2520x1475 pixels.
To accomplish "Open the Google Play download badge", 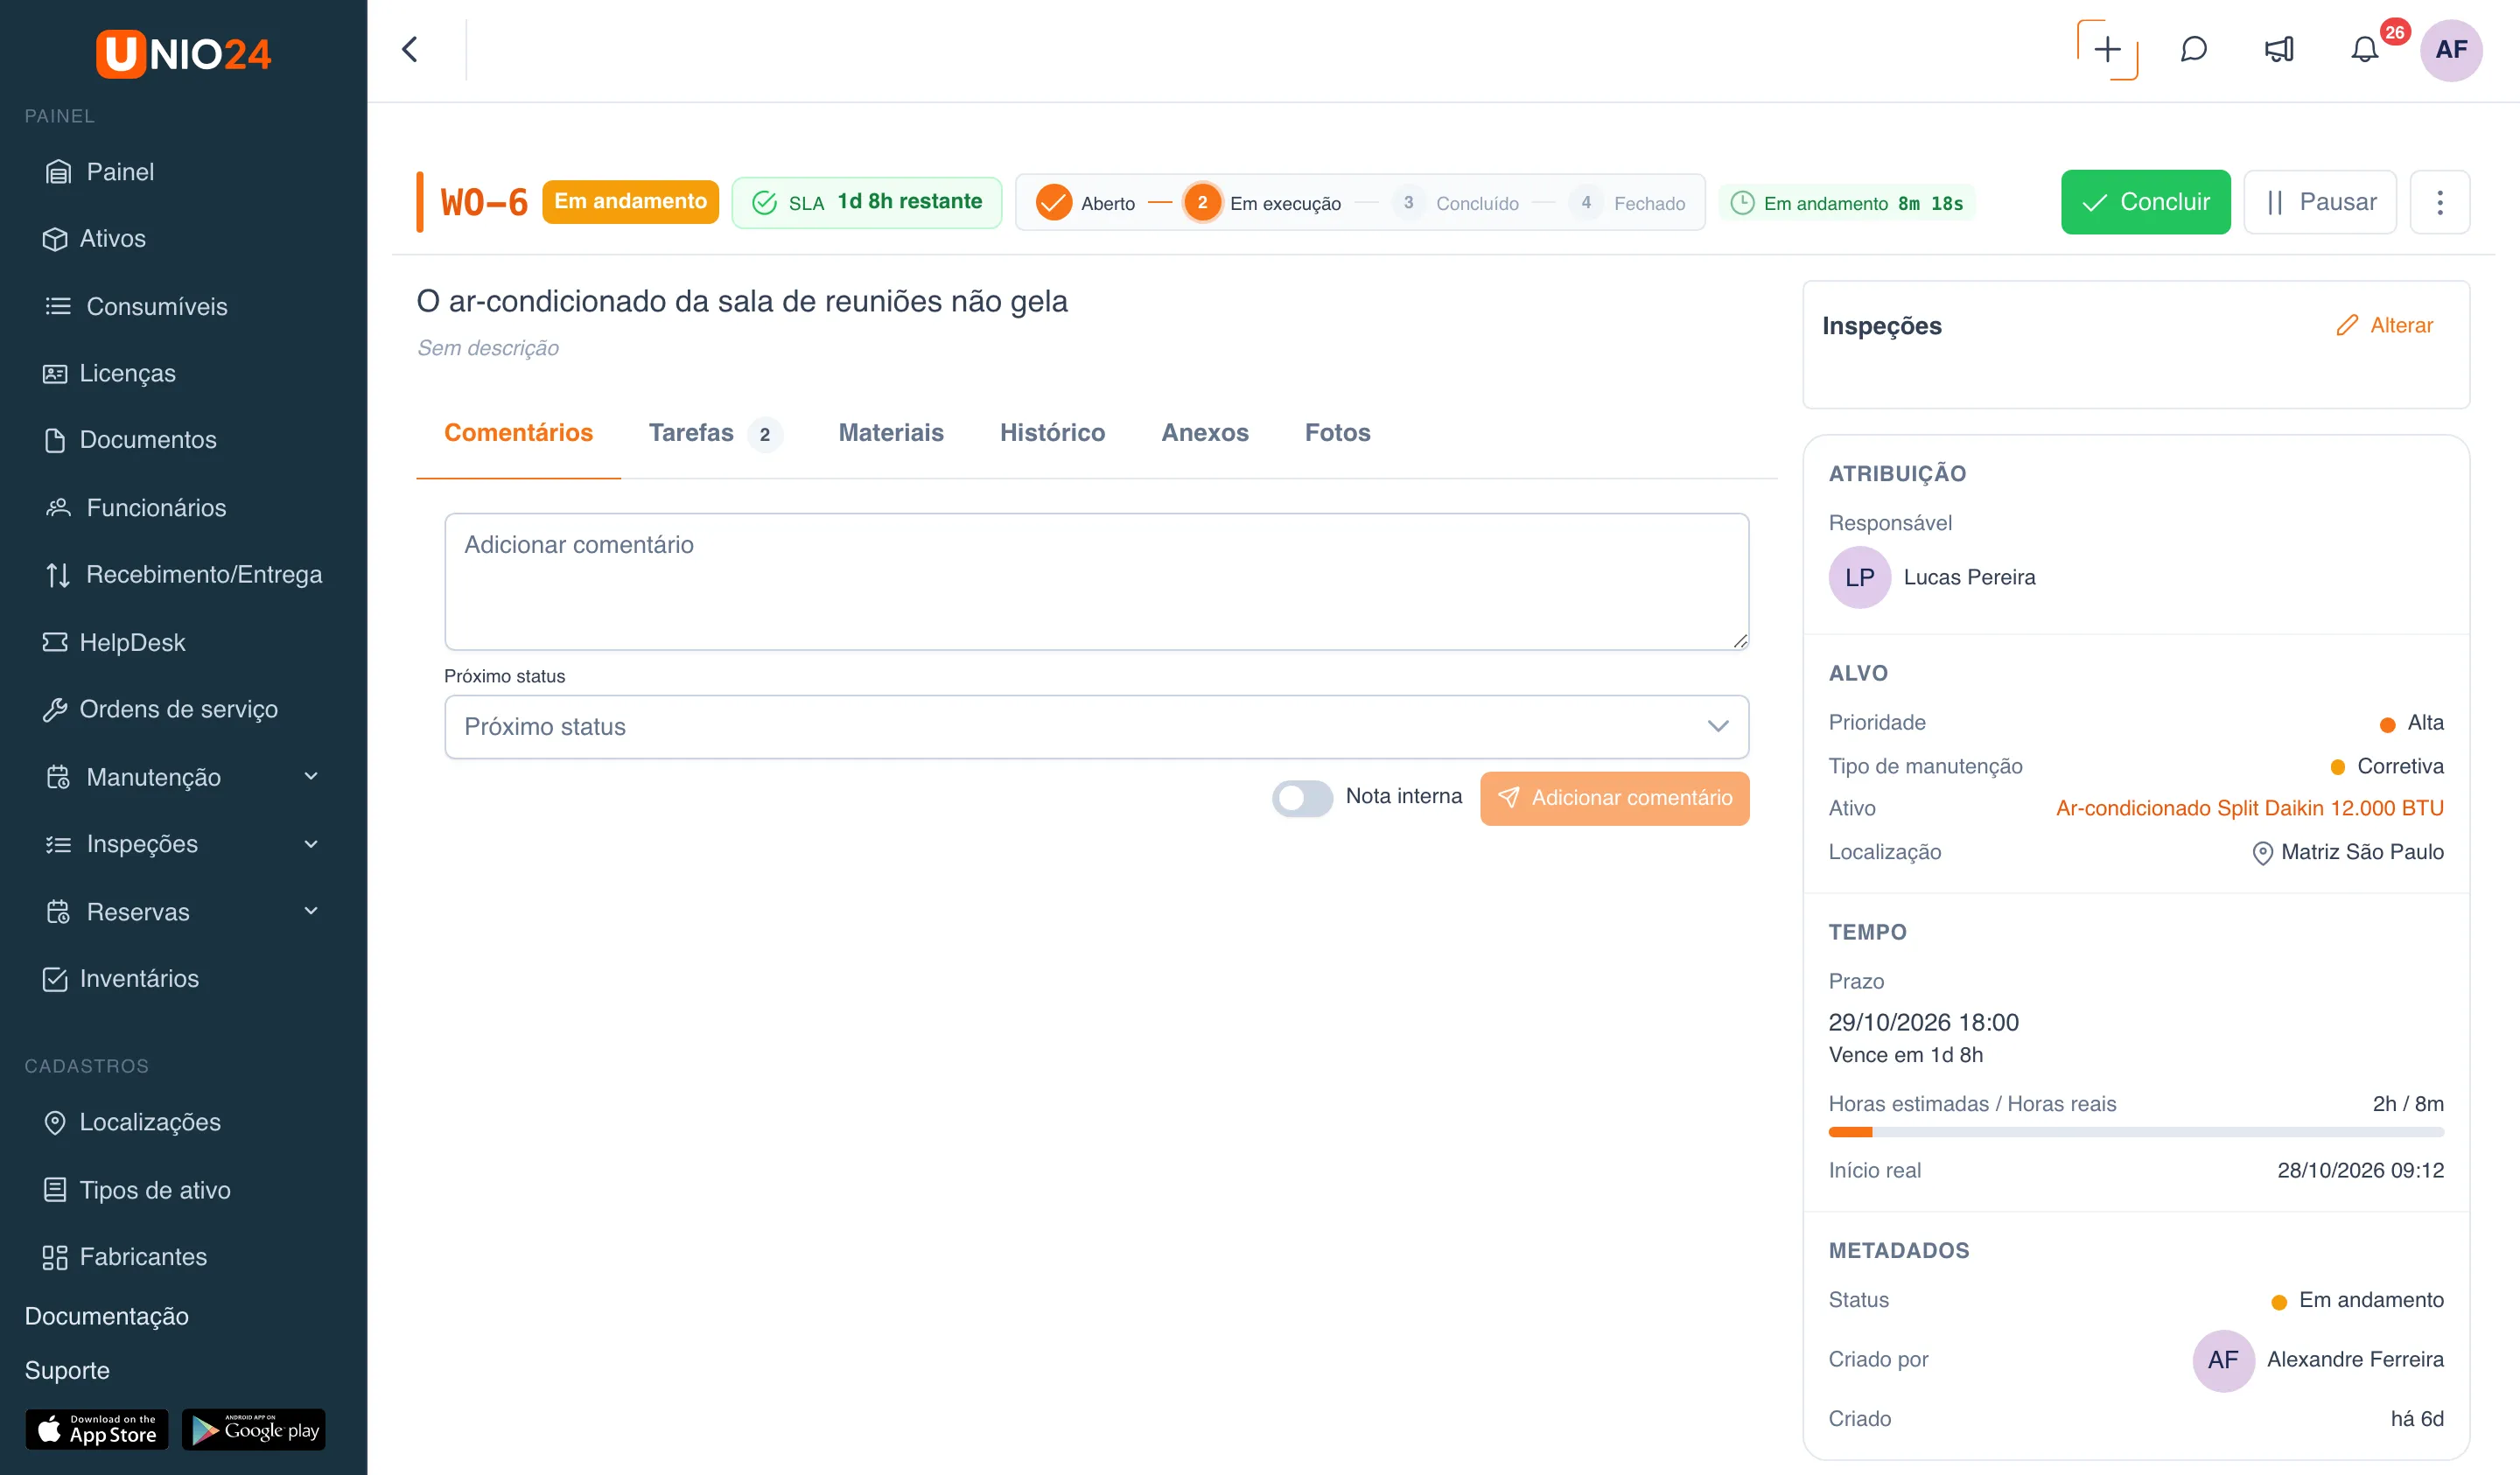I will coord(254,1429).
